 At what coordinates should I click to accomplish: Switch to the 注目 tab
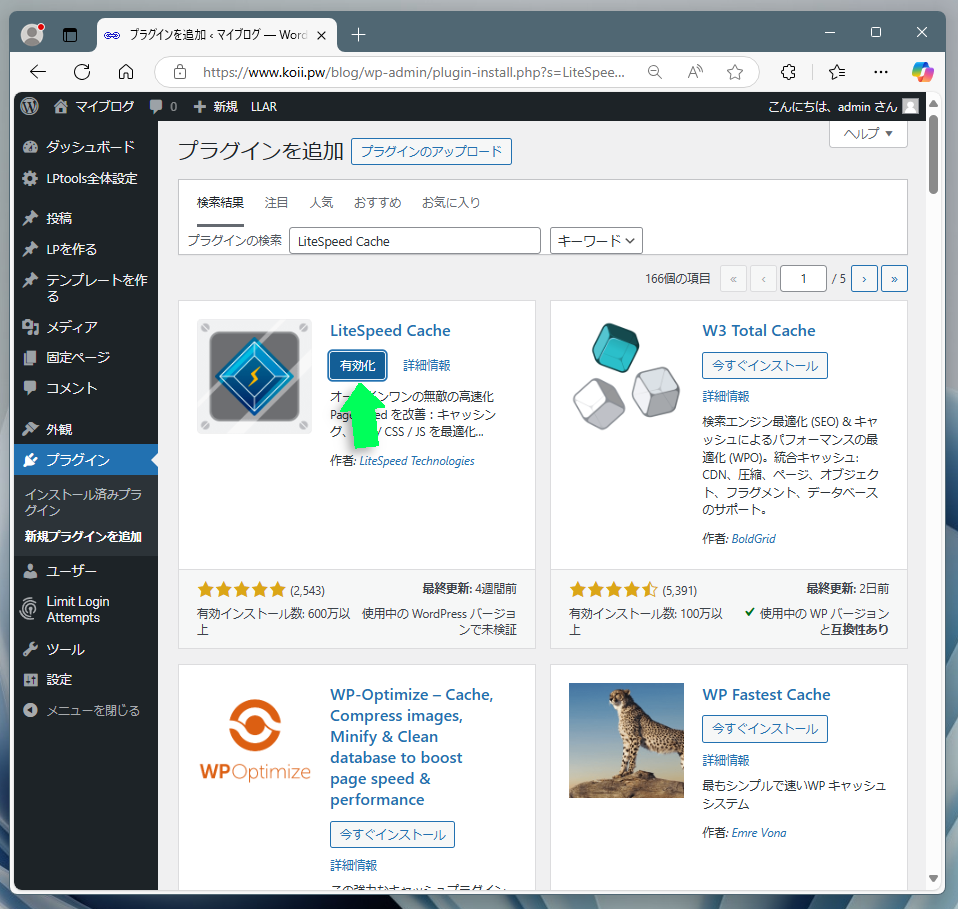276,203
